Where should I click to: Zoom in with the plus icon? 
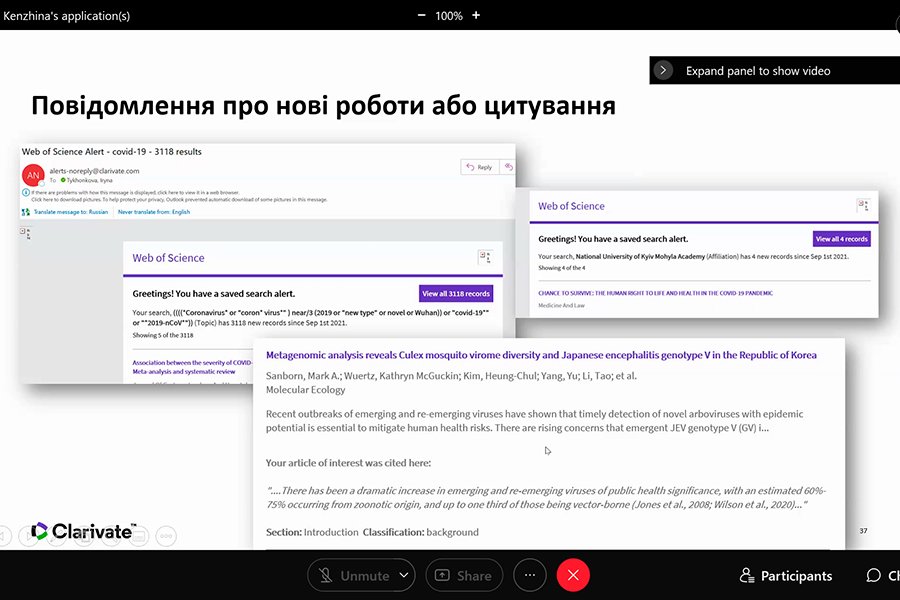tap(476, 15)
